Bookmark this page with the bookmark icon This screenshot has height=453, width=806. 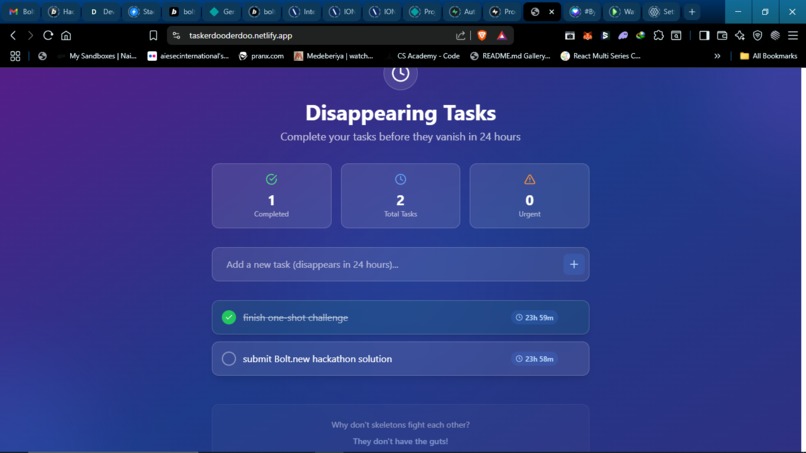pos(153,35)
